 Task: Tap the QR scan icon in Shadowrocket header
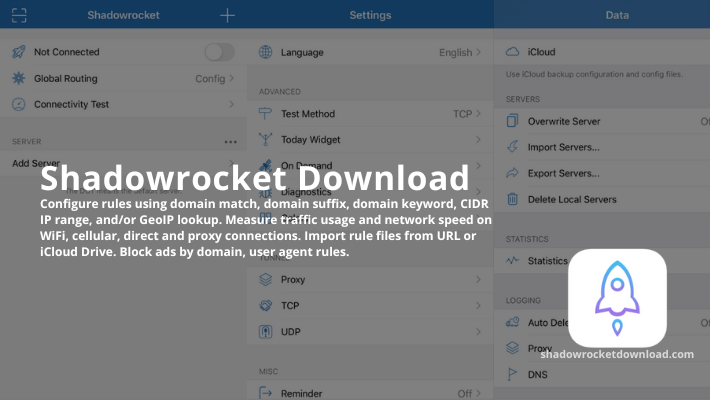coord(19,15)
